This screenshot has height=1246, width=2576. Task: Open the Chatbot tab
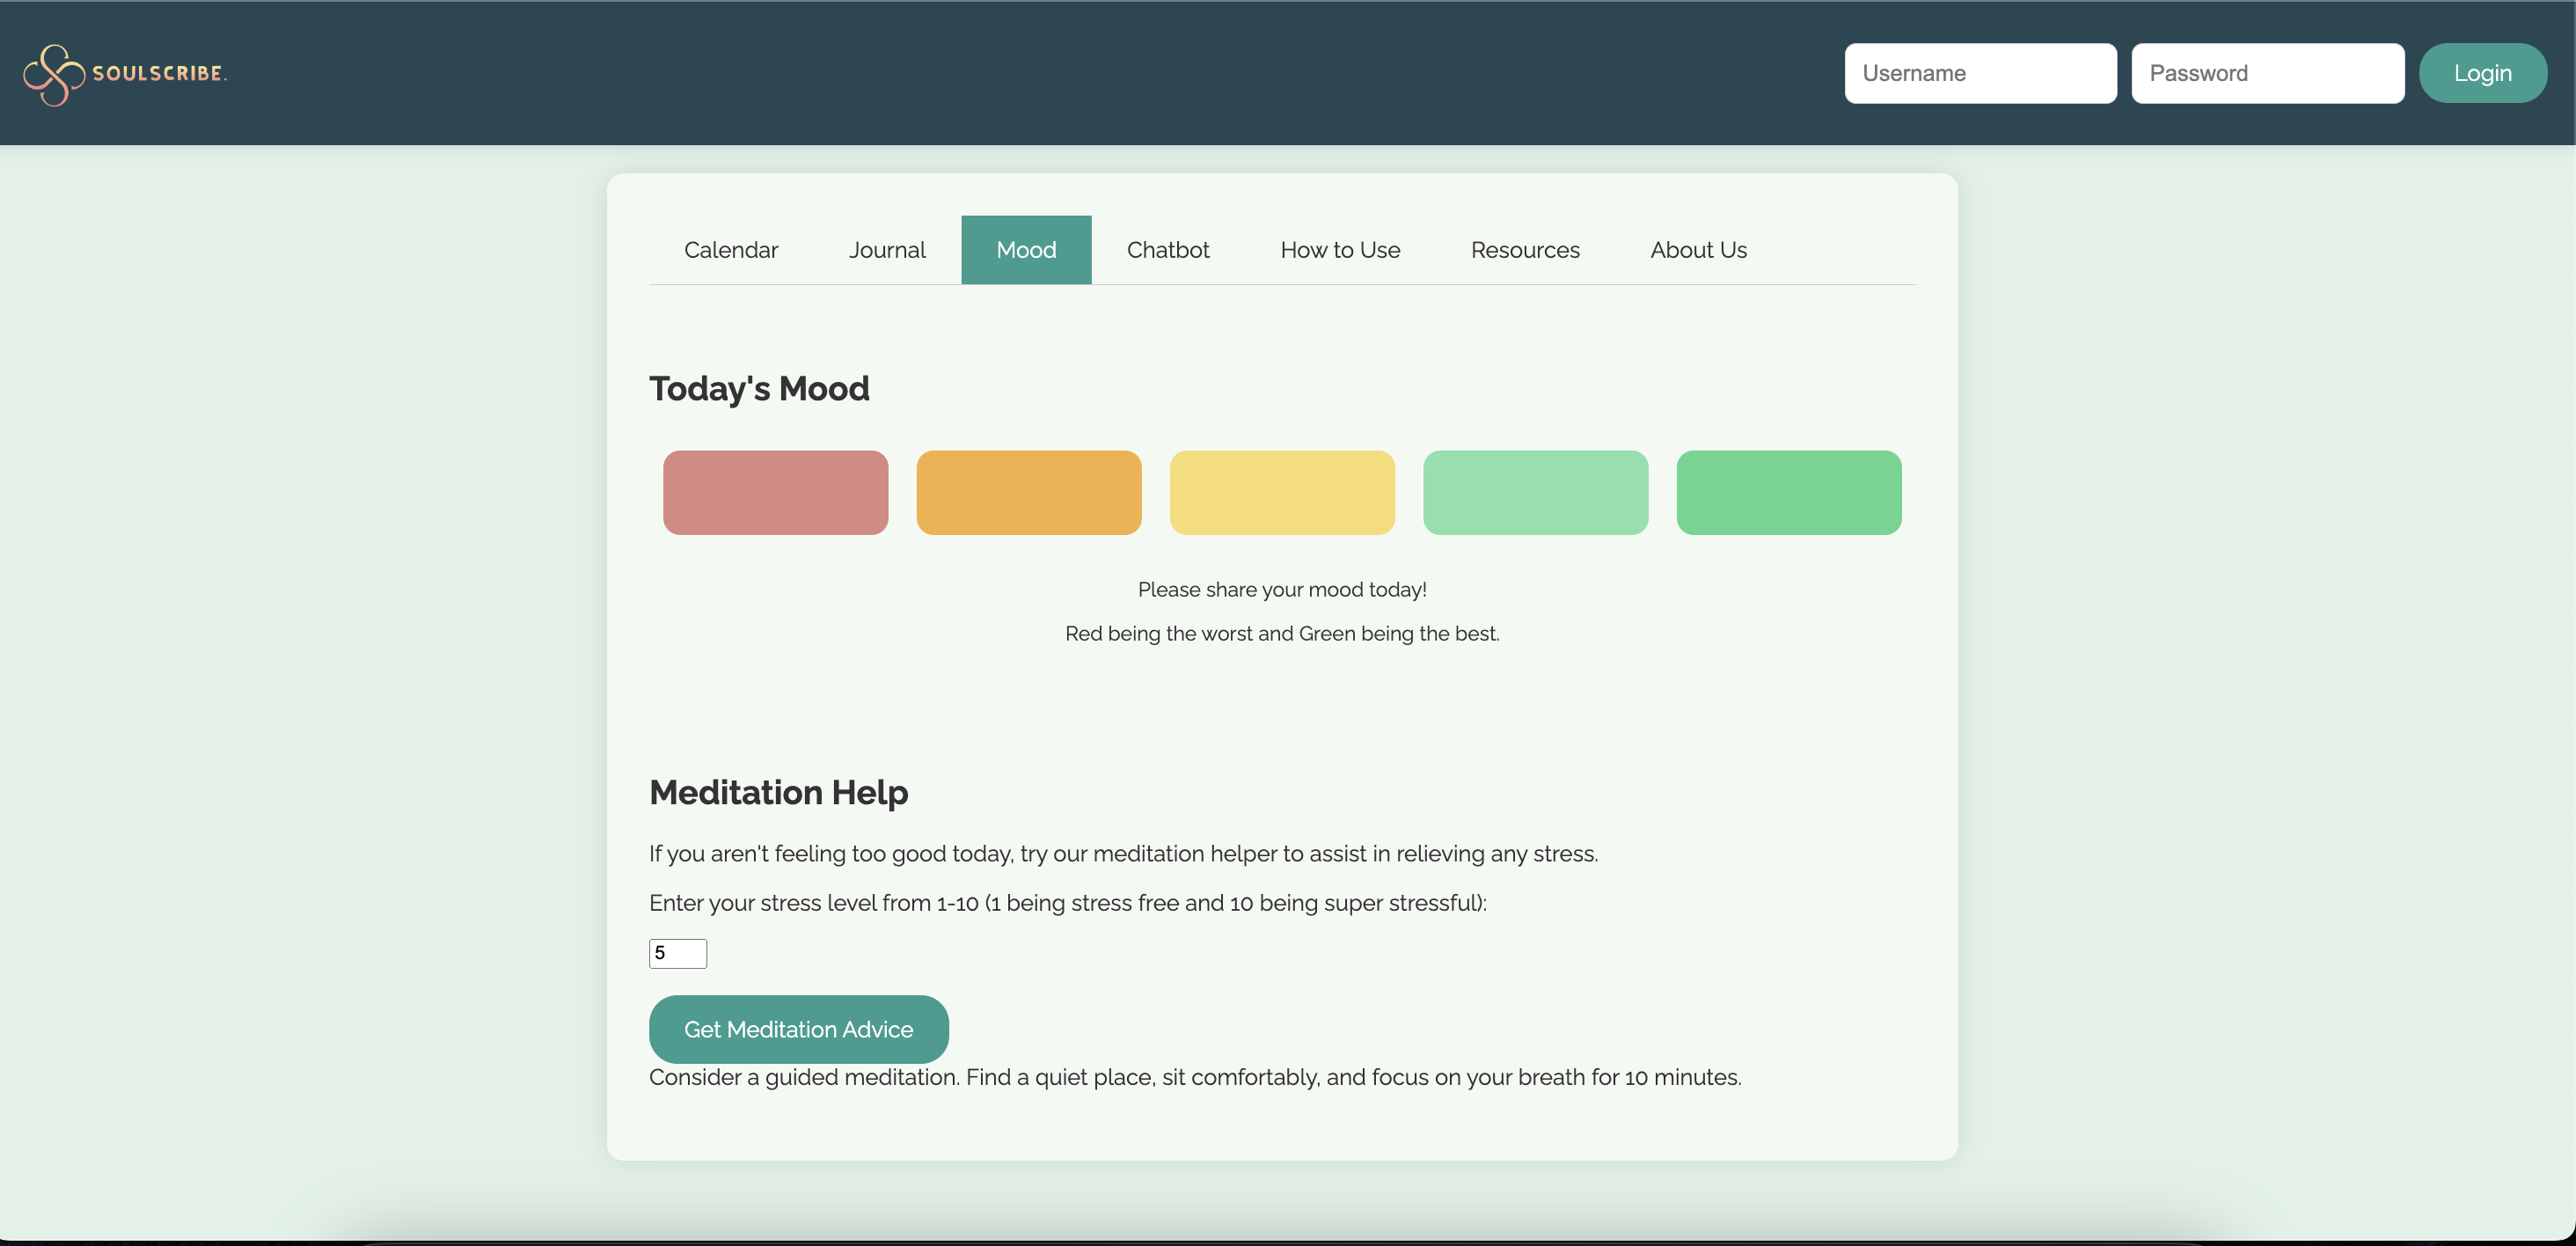[x=1167, y=250]
